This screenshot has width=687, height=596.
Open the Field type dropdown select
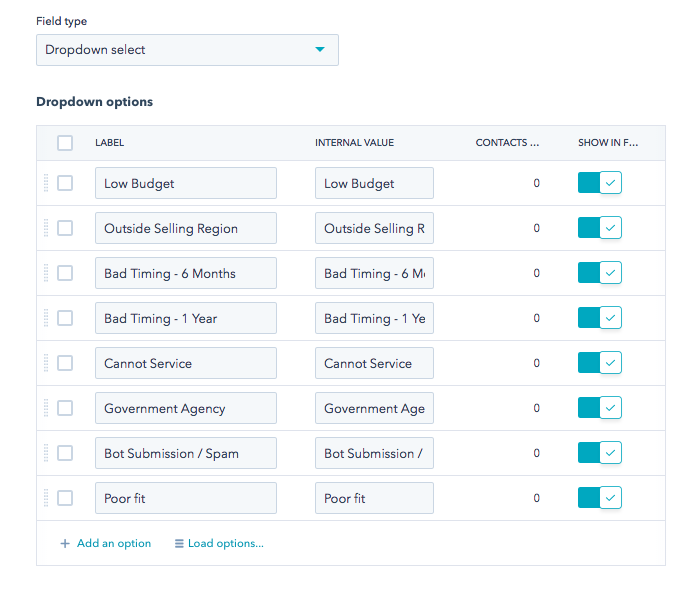(x=187, y=50)
